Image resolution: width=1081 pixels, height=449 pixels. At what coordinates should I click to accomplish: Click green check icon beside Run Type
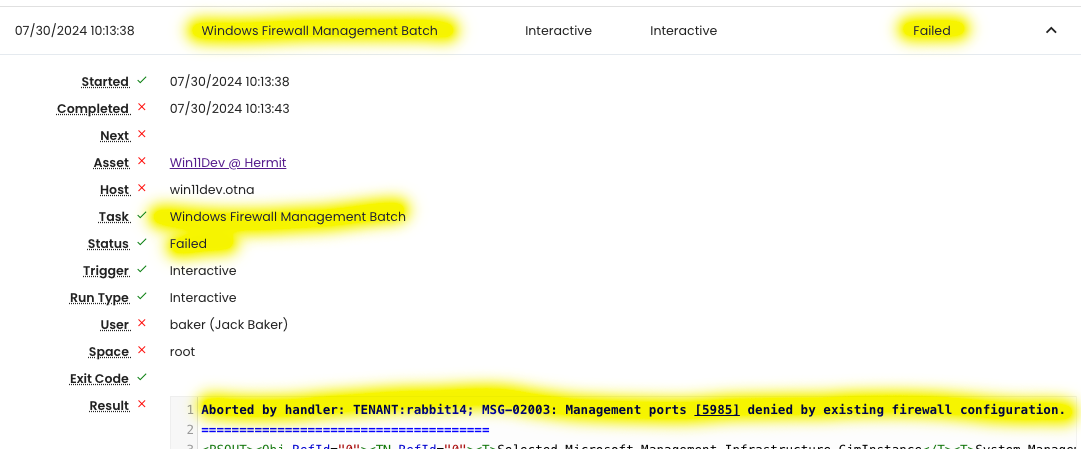pos(142,296)
